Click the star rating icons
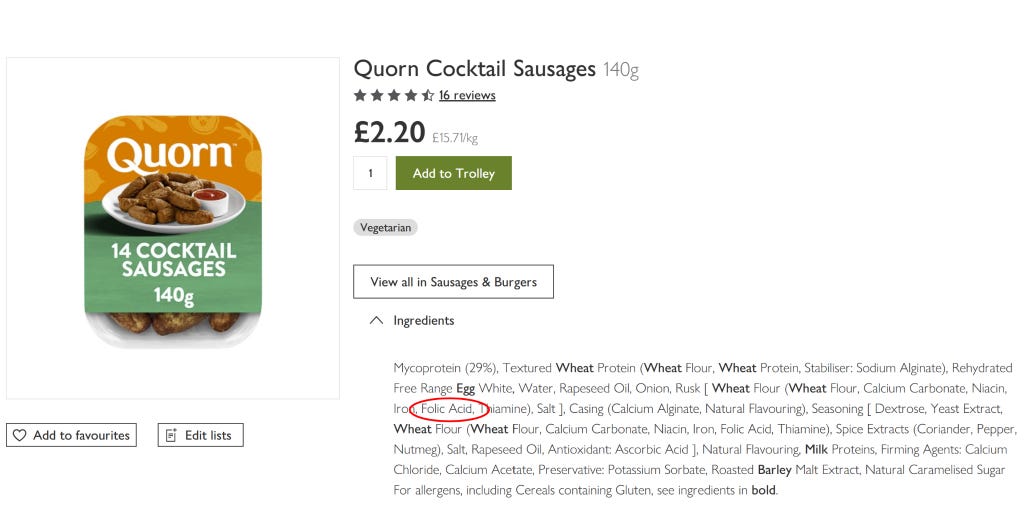 click(x=394, y=95)
